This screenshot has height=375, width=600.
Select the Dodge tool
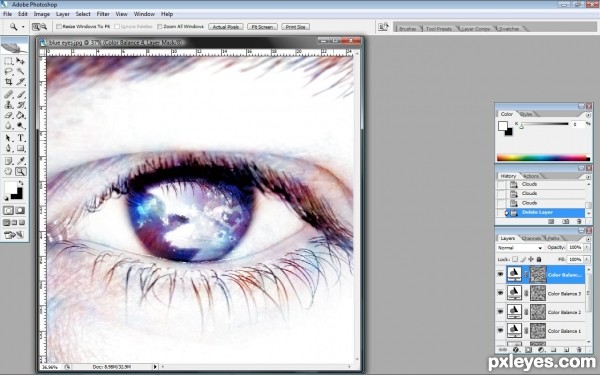coord(20,126)
